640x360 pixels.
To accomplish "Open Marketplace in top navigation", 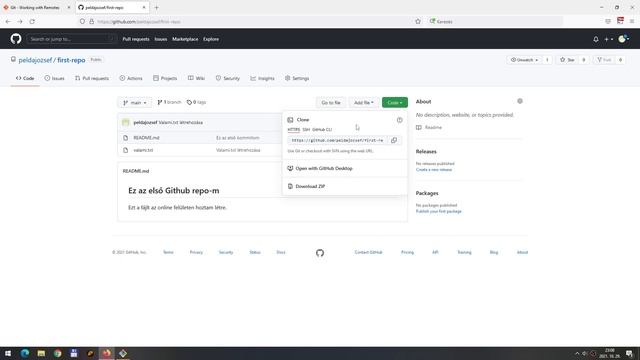I will 185,39.
